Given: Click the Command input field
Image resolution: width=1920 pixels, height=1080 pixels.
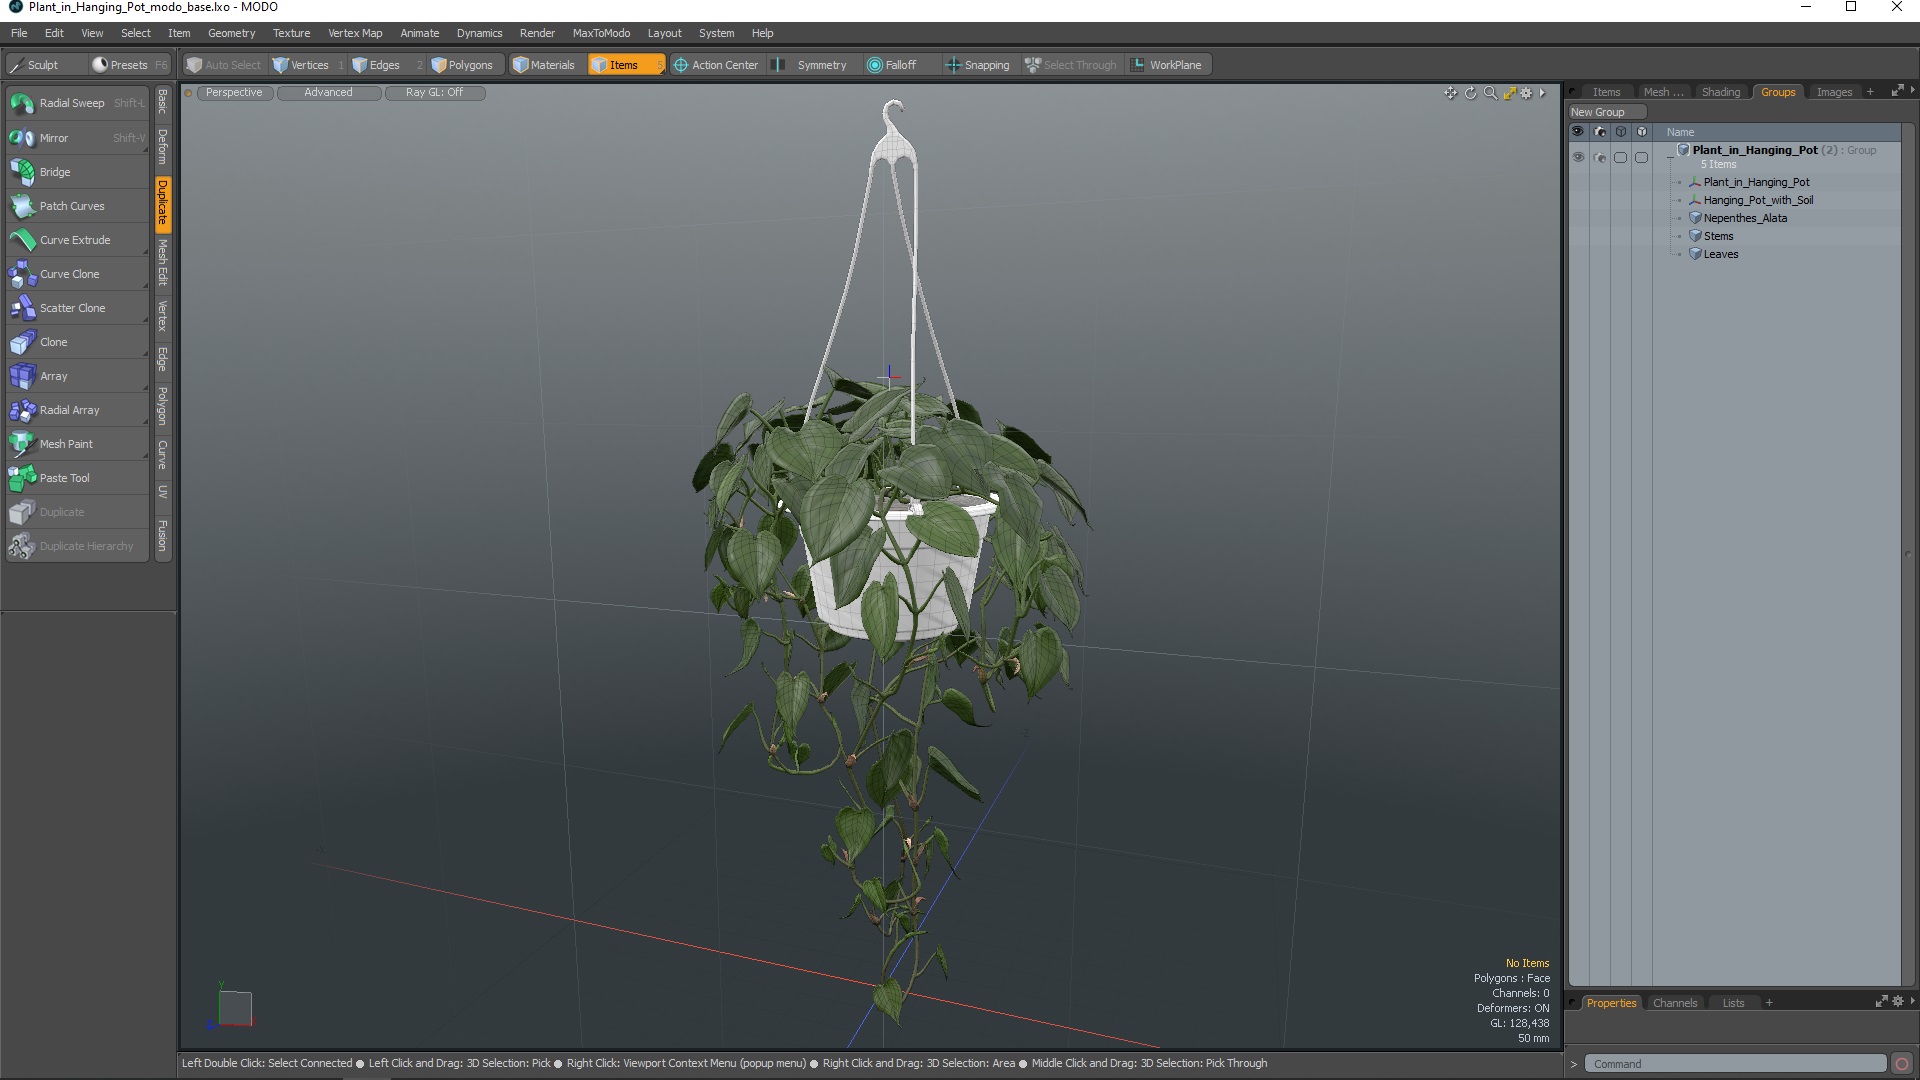Looking at the screenshot, I should pos(1735,1064).
